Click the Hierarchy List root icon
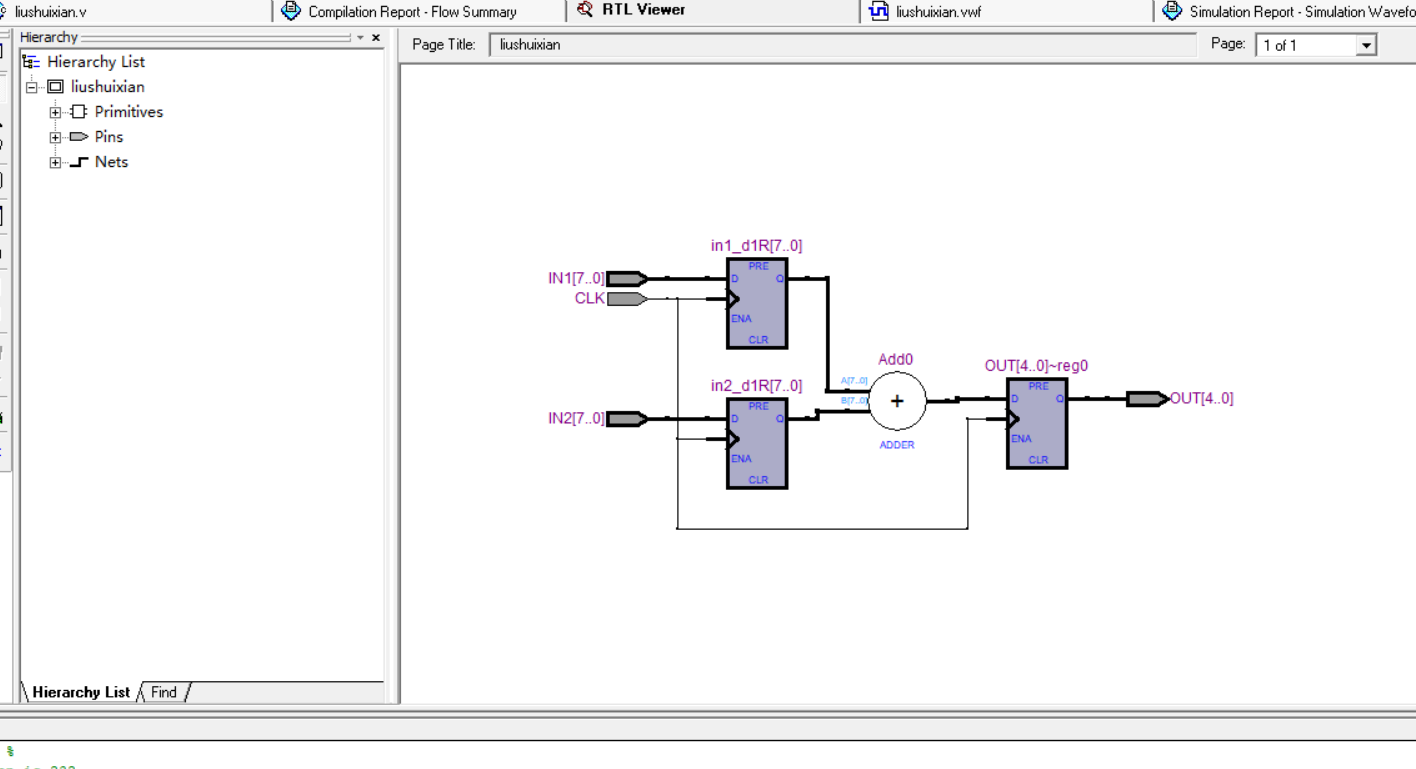This screenshot has height=769, width=1416. [x=31, y=62]
